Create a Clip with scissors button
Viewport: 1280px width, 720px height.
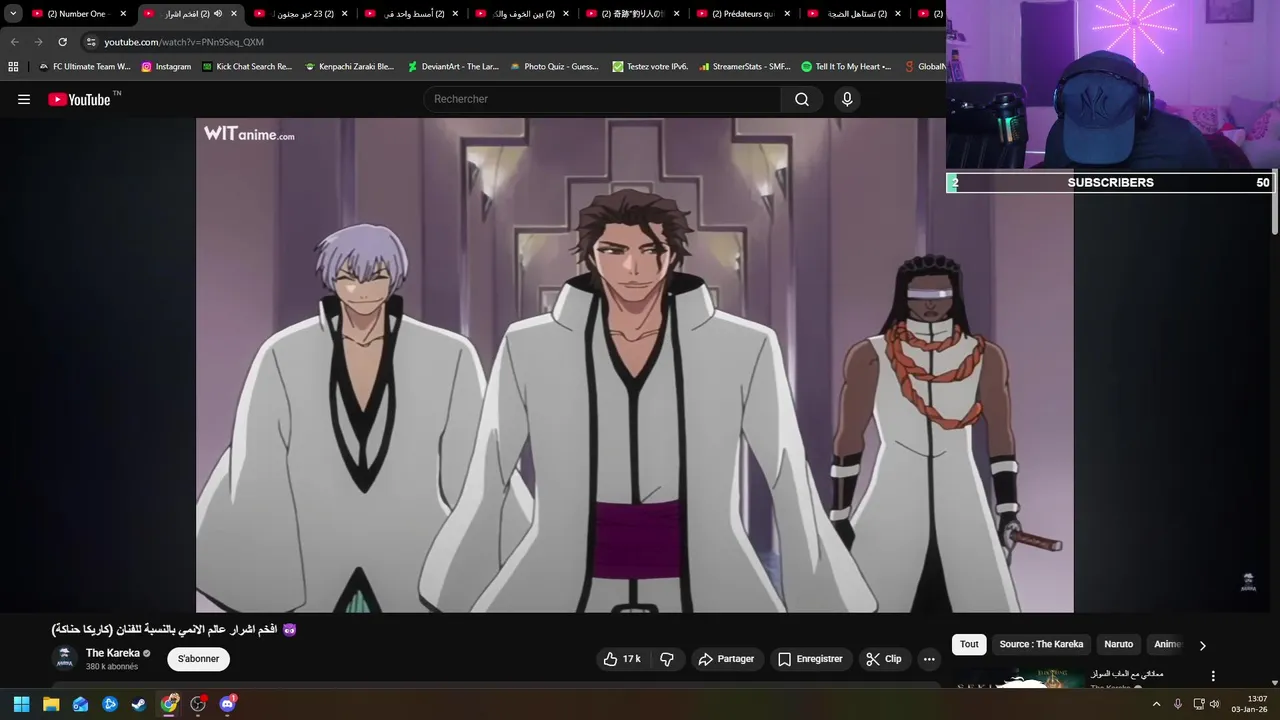[884, 659]
